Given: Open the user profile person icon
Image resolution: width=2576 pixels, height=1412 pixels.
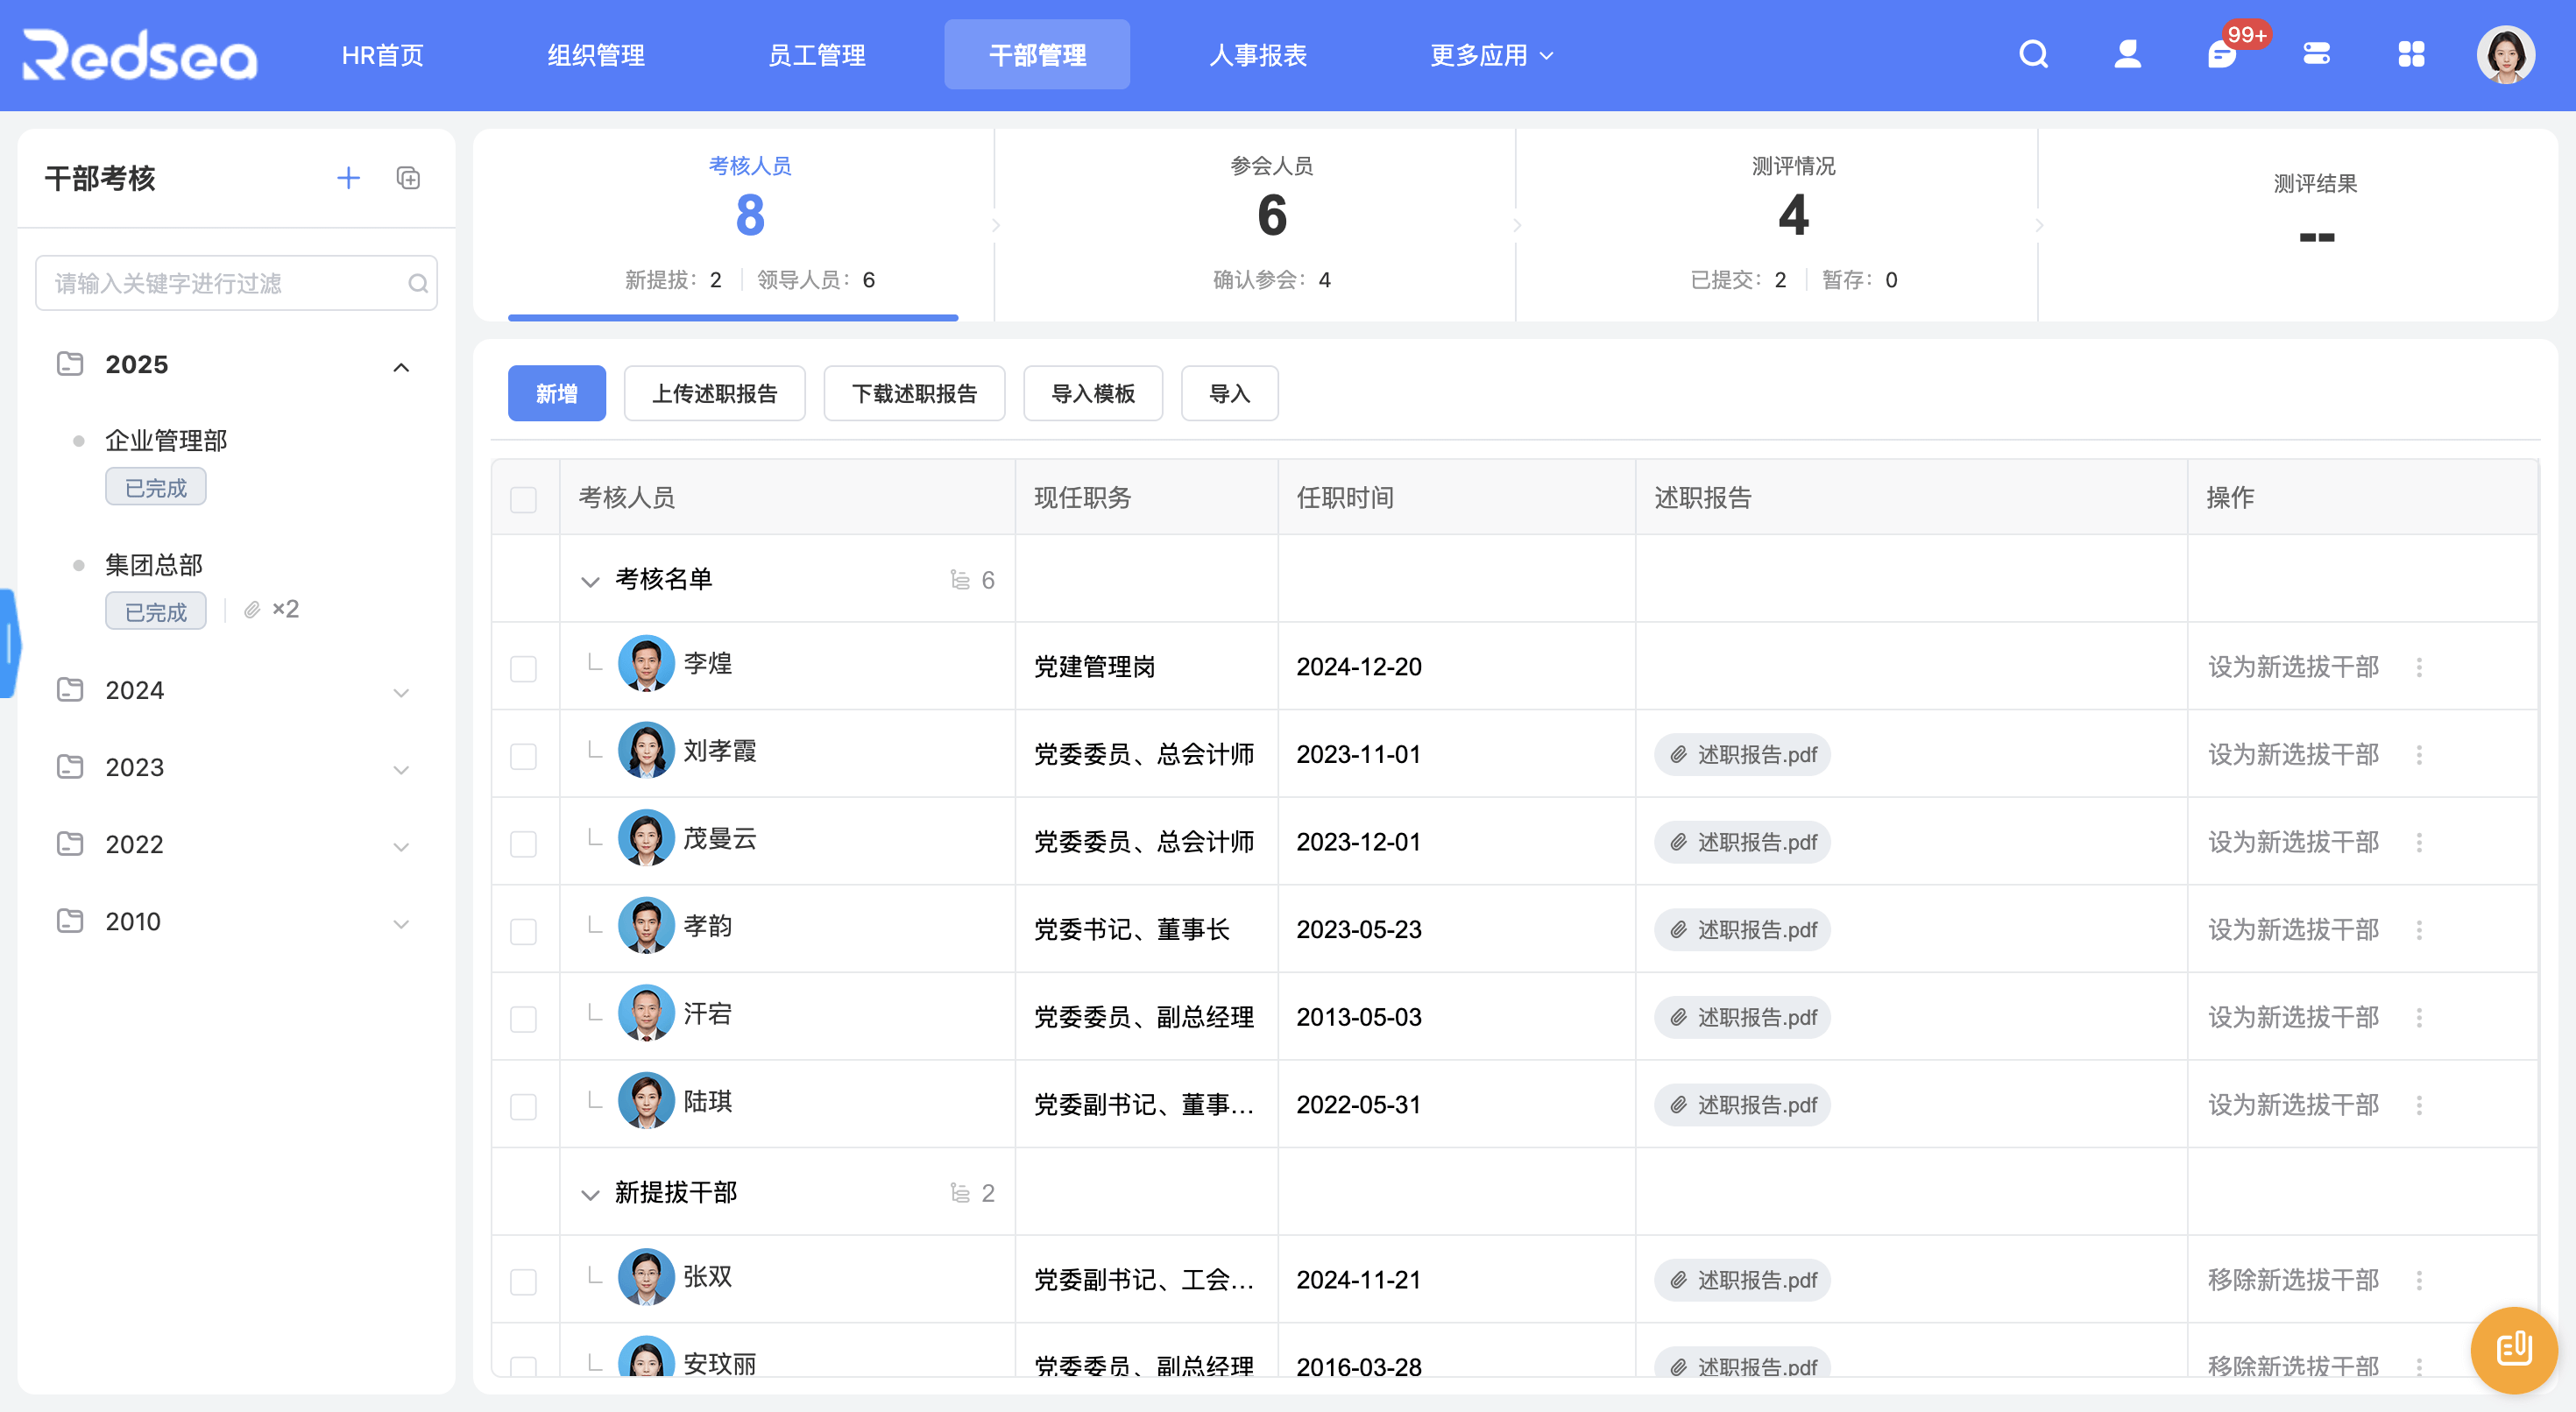Looking at the screenshot, I should 2127,54.
